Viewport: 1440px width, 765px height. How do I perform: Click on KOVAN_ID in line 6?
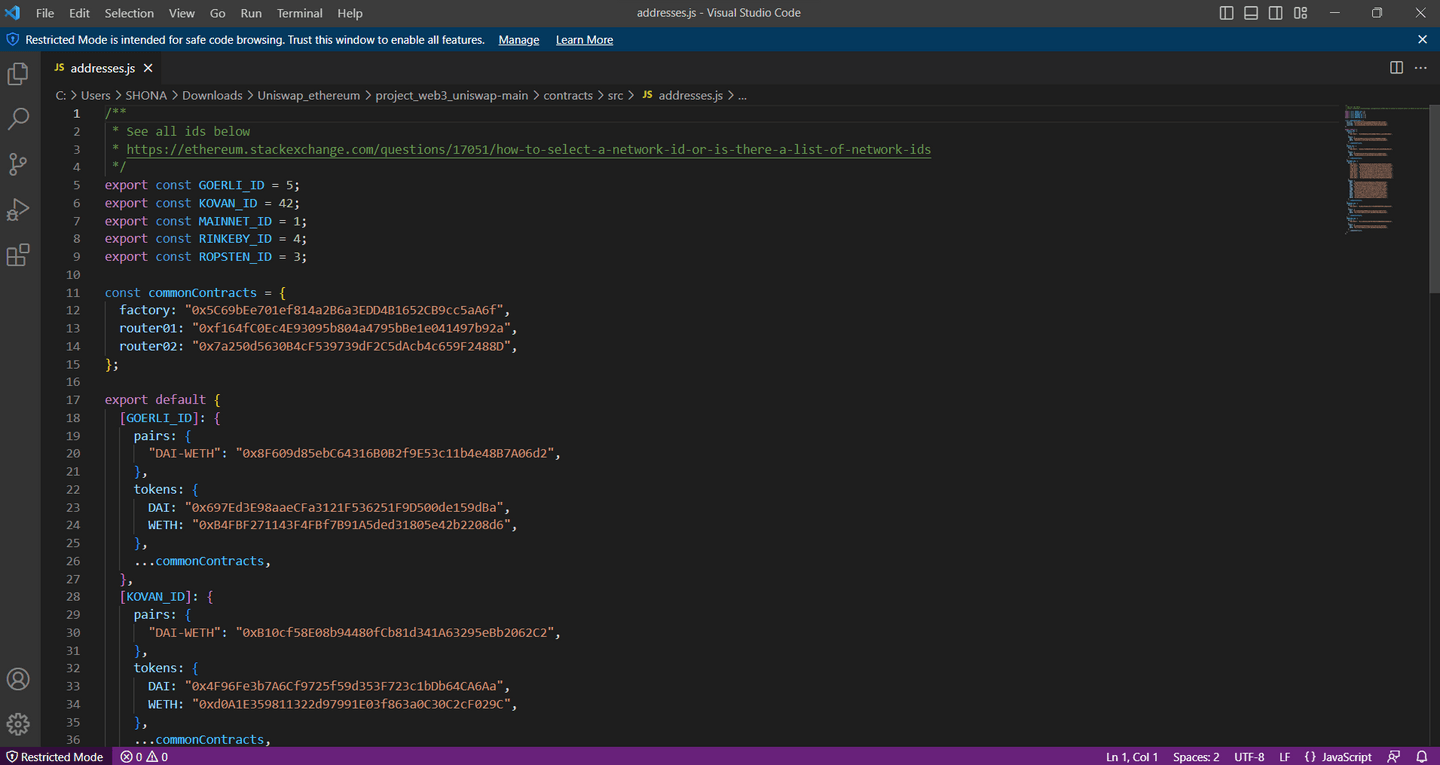click(x=228, y=203)
